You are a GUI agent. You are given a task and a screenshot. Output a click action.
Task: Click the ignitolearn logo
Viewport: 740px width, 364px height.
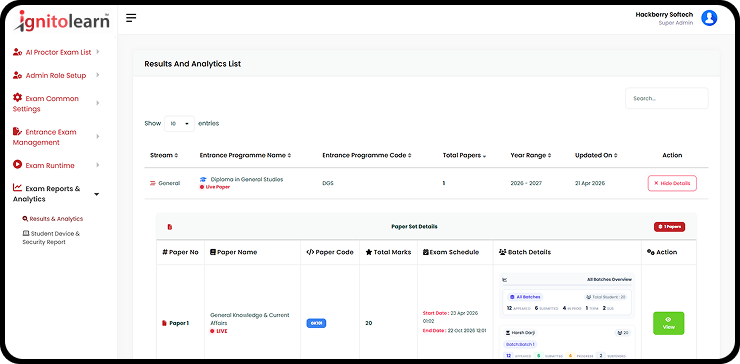[62, 21]
